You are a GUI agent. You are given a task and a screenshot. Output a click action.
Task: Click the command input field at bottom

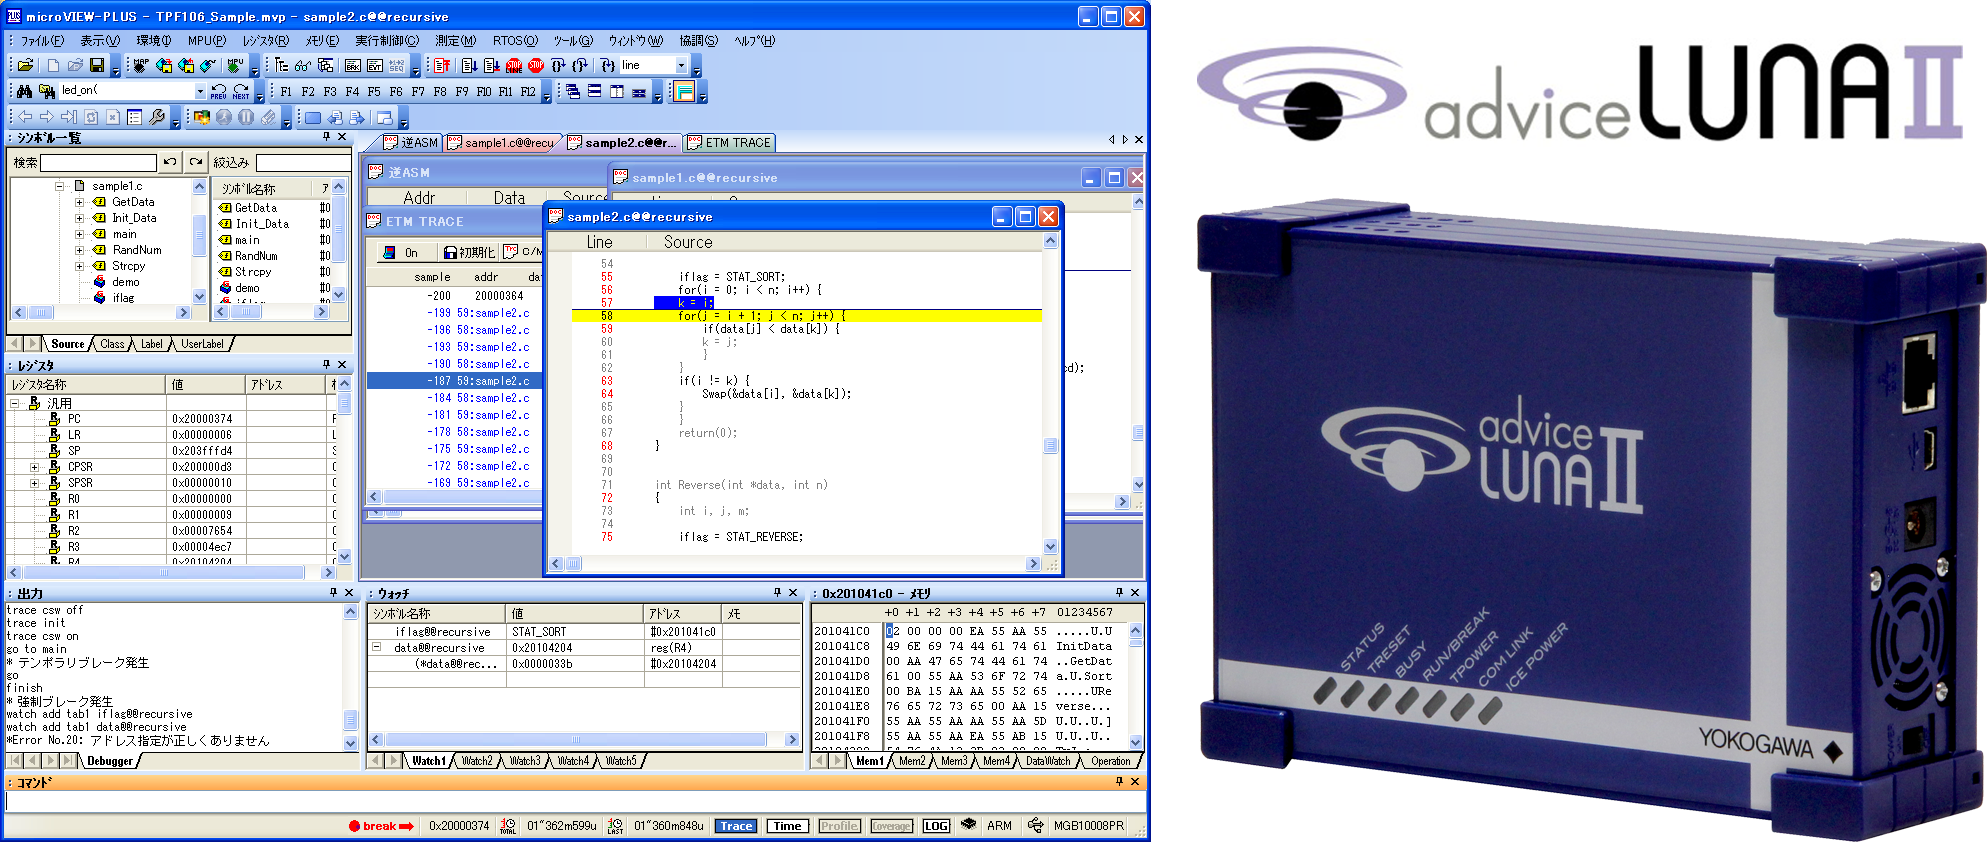pos(575,801)
